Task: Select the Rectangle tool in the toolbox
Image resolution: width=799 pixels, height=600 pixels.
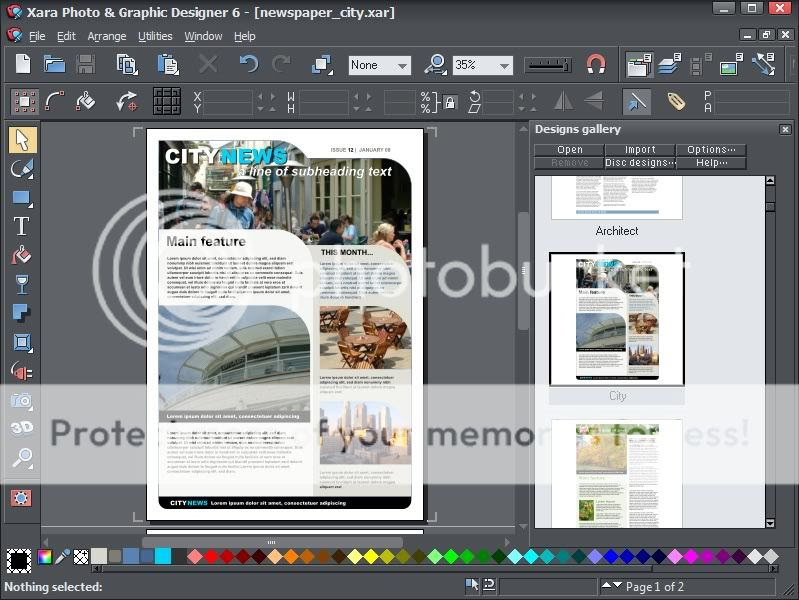Action: coord(21,197)
